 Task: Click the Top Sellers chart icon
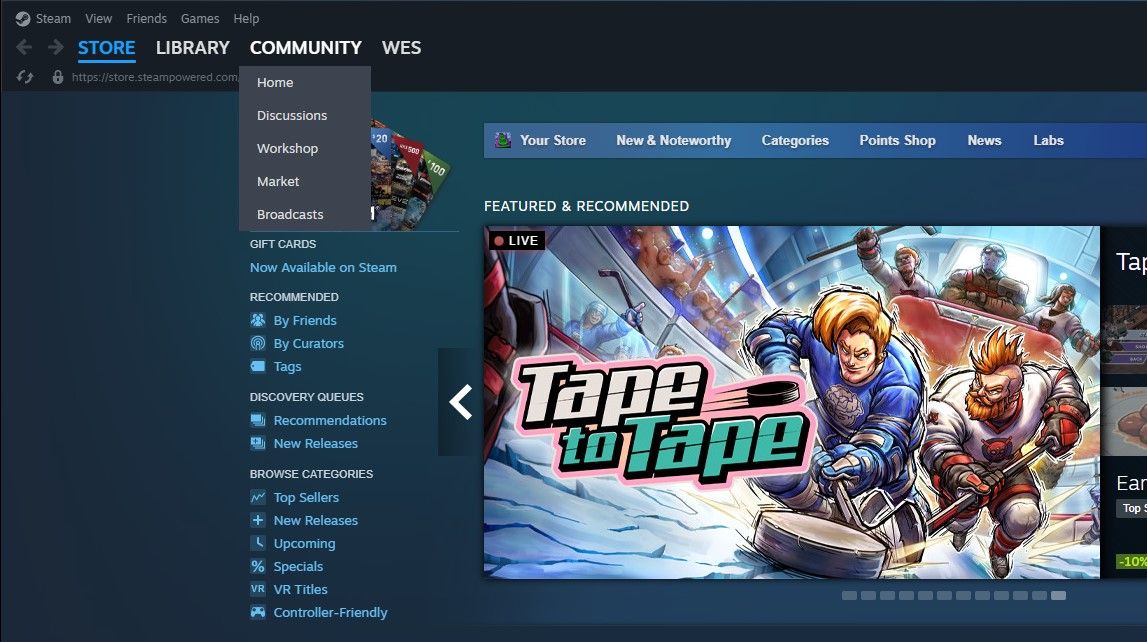(x=257, y=497)
